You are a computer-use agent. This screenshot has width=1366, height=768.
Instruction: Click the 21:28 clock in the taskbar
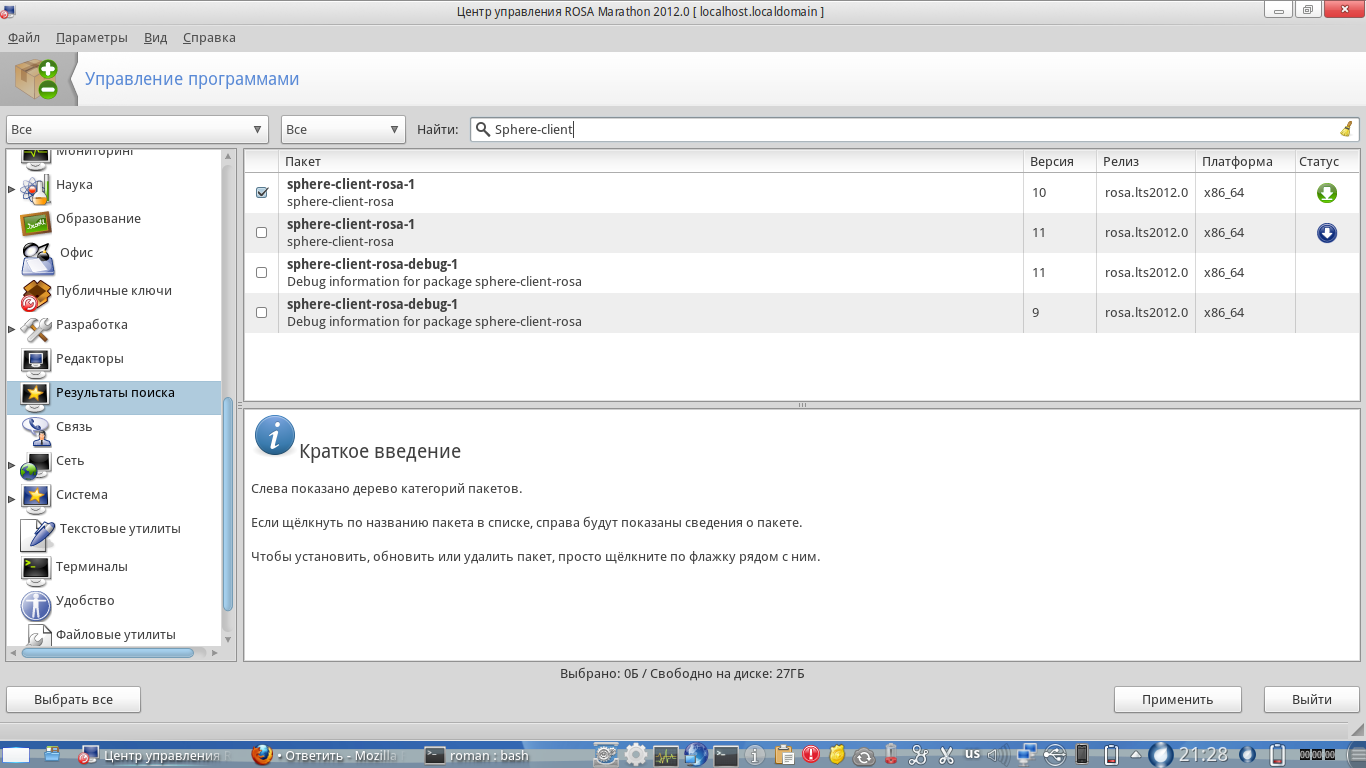(x=1203, y=755)
